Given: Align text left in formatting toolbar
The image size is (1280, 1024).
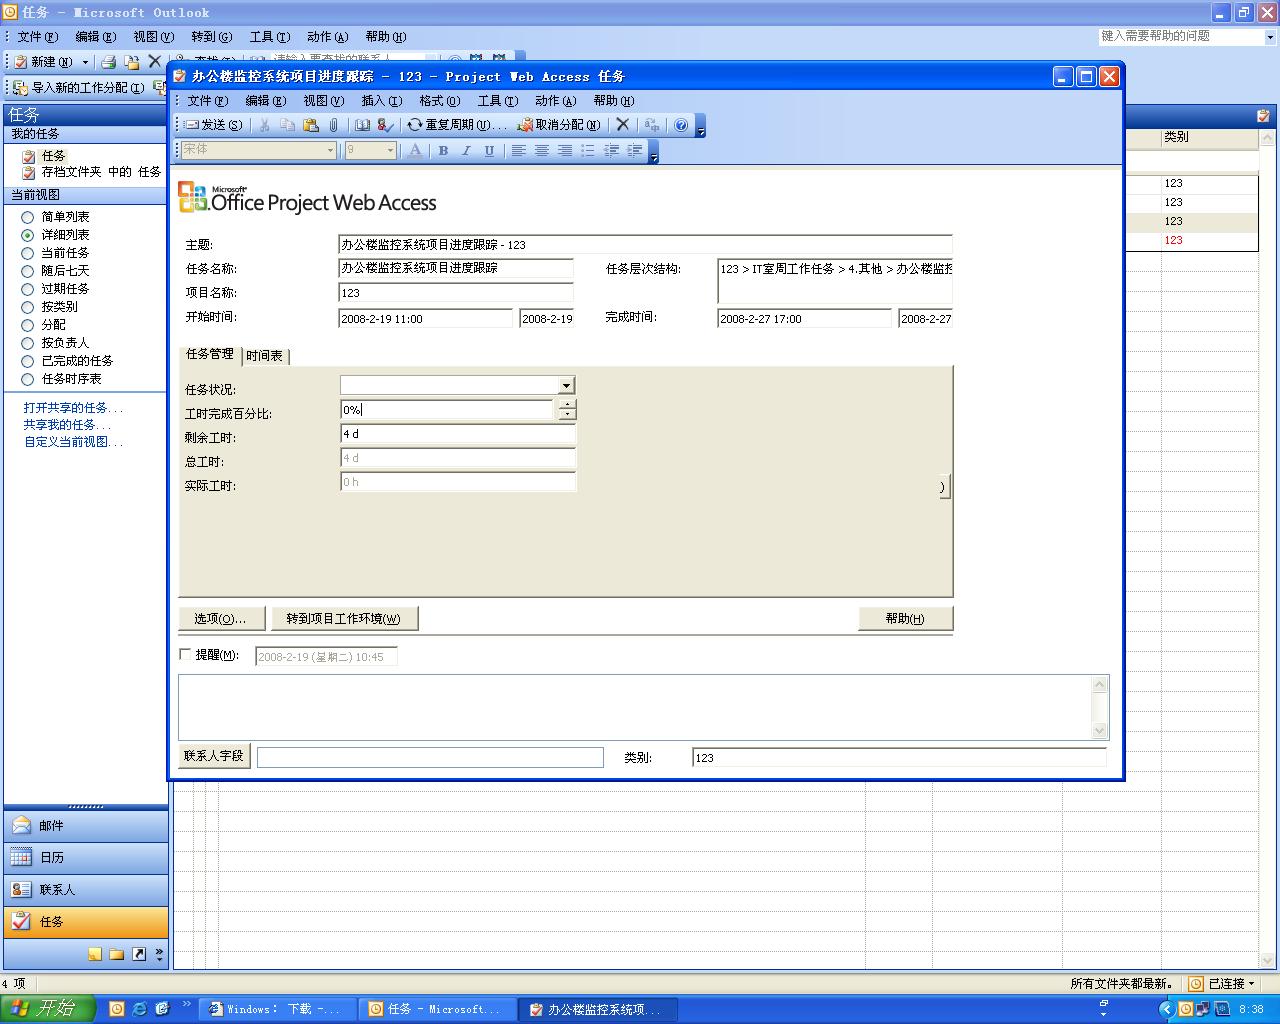Looking at the screenshot, I should (x=518, y=150).
